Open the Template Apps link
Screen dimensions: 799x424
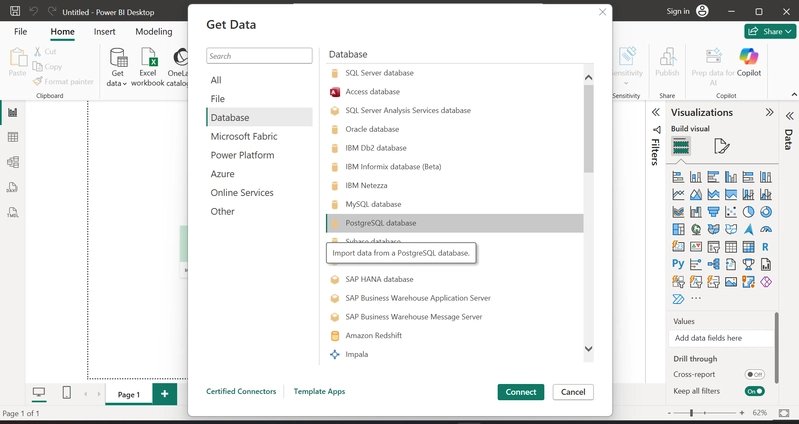tap(319, 391)
